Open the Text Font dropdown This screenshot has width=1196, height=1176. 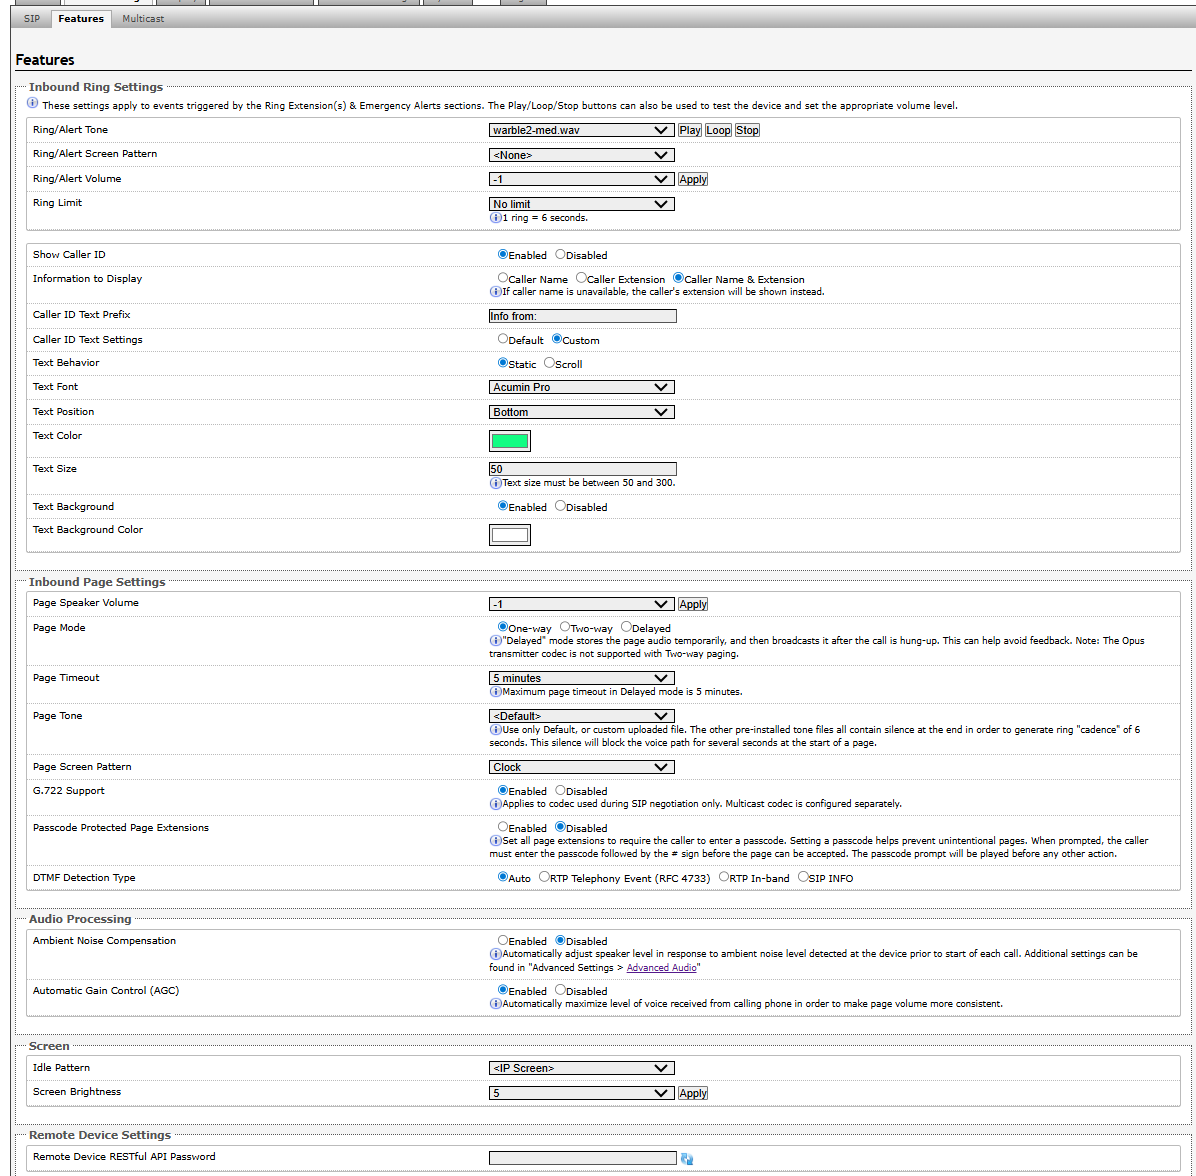pyautogui.click(x=581, y=387)
